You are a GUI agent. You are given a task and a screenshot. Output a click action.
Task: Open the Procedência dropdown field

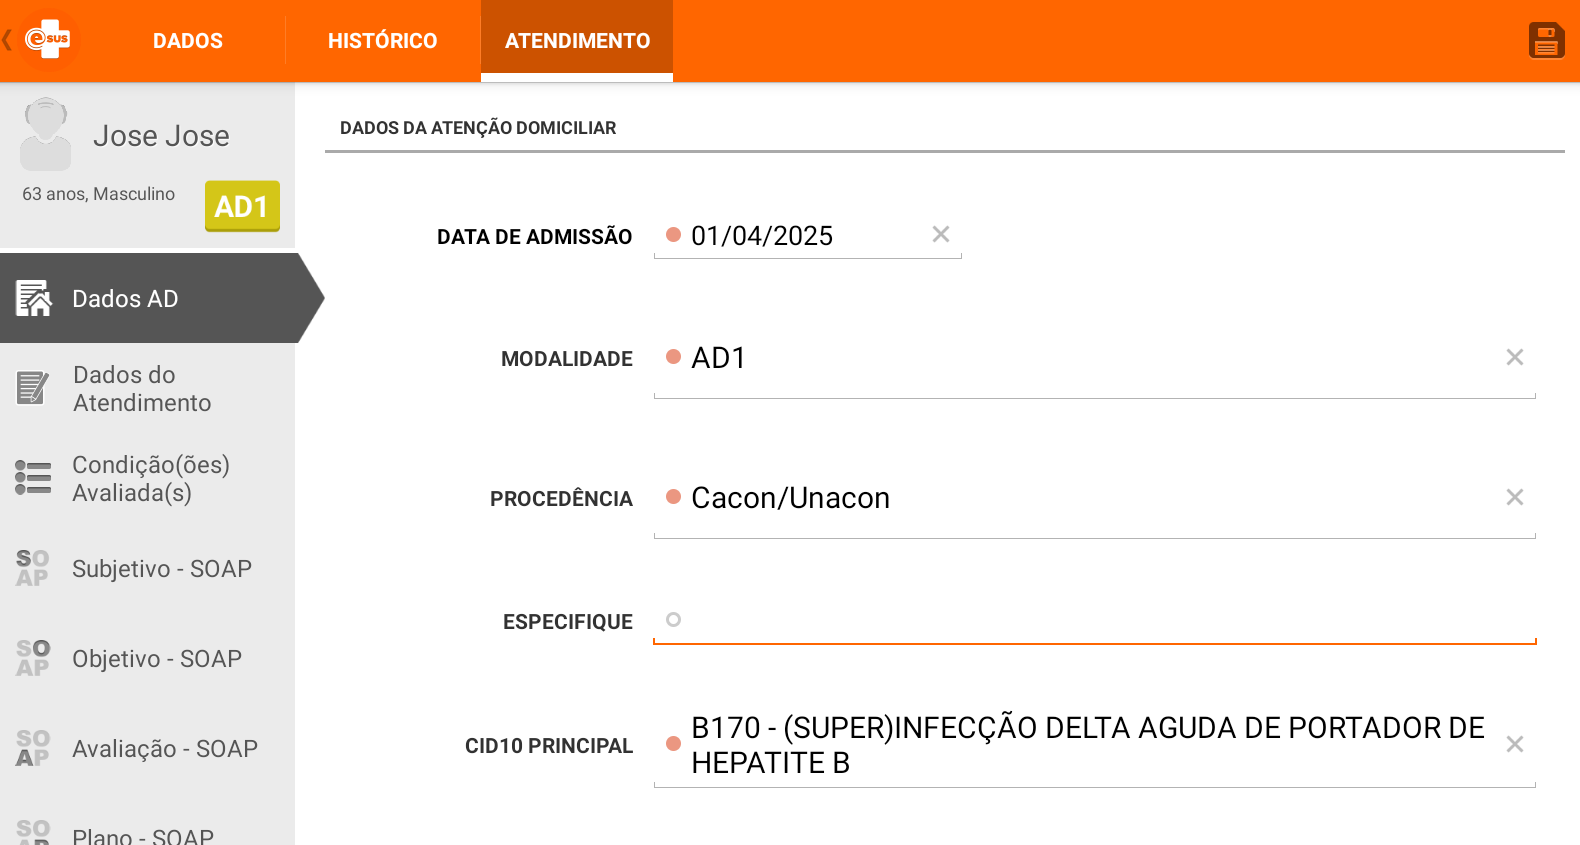(1095, 498)
